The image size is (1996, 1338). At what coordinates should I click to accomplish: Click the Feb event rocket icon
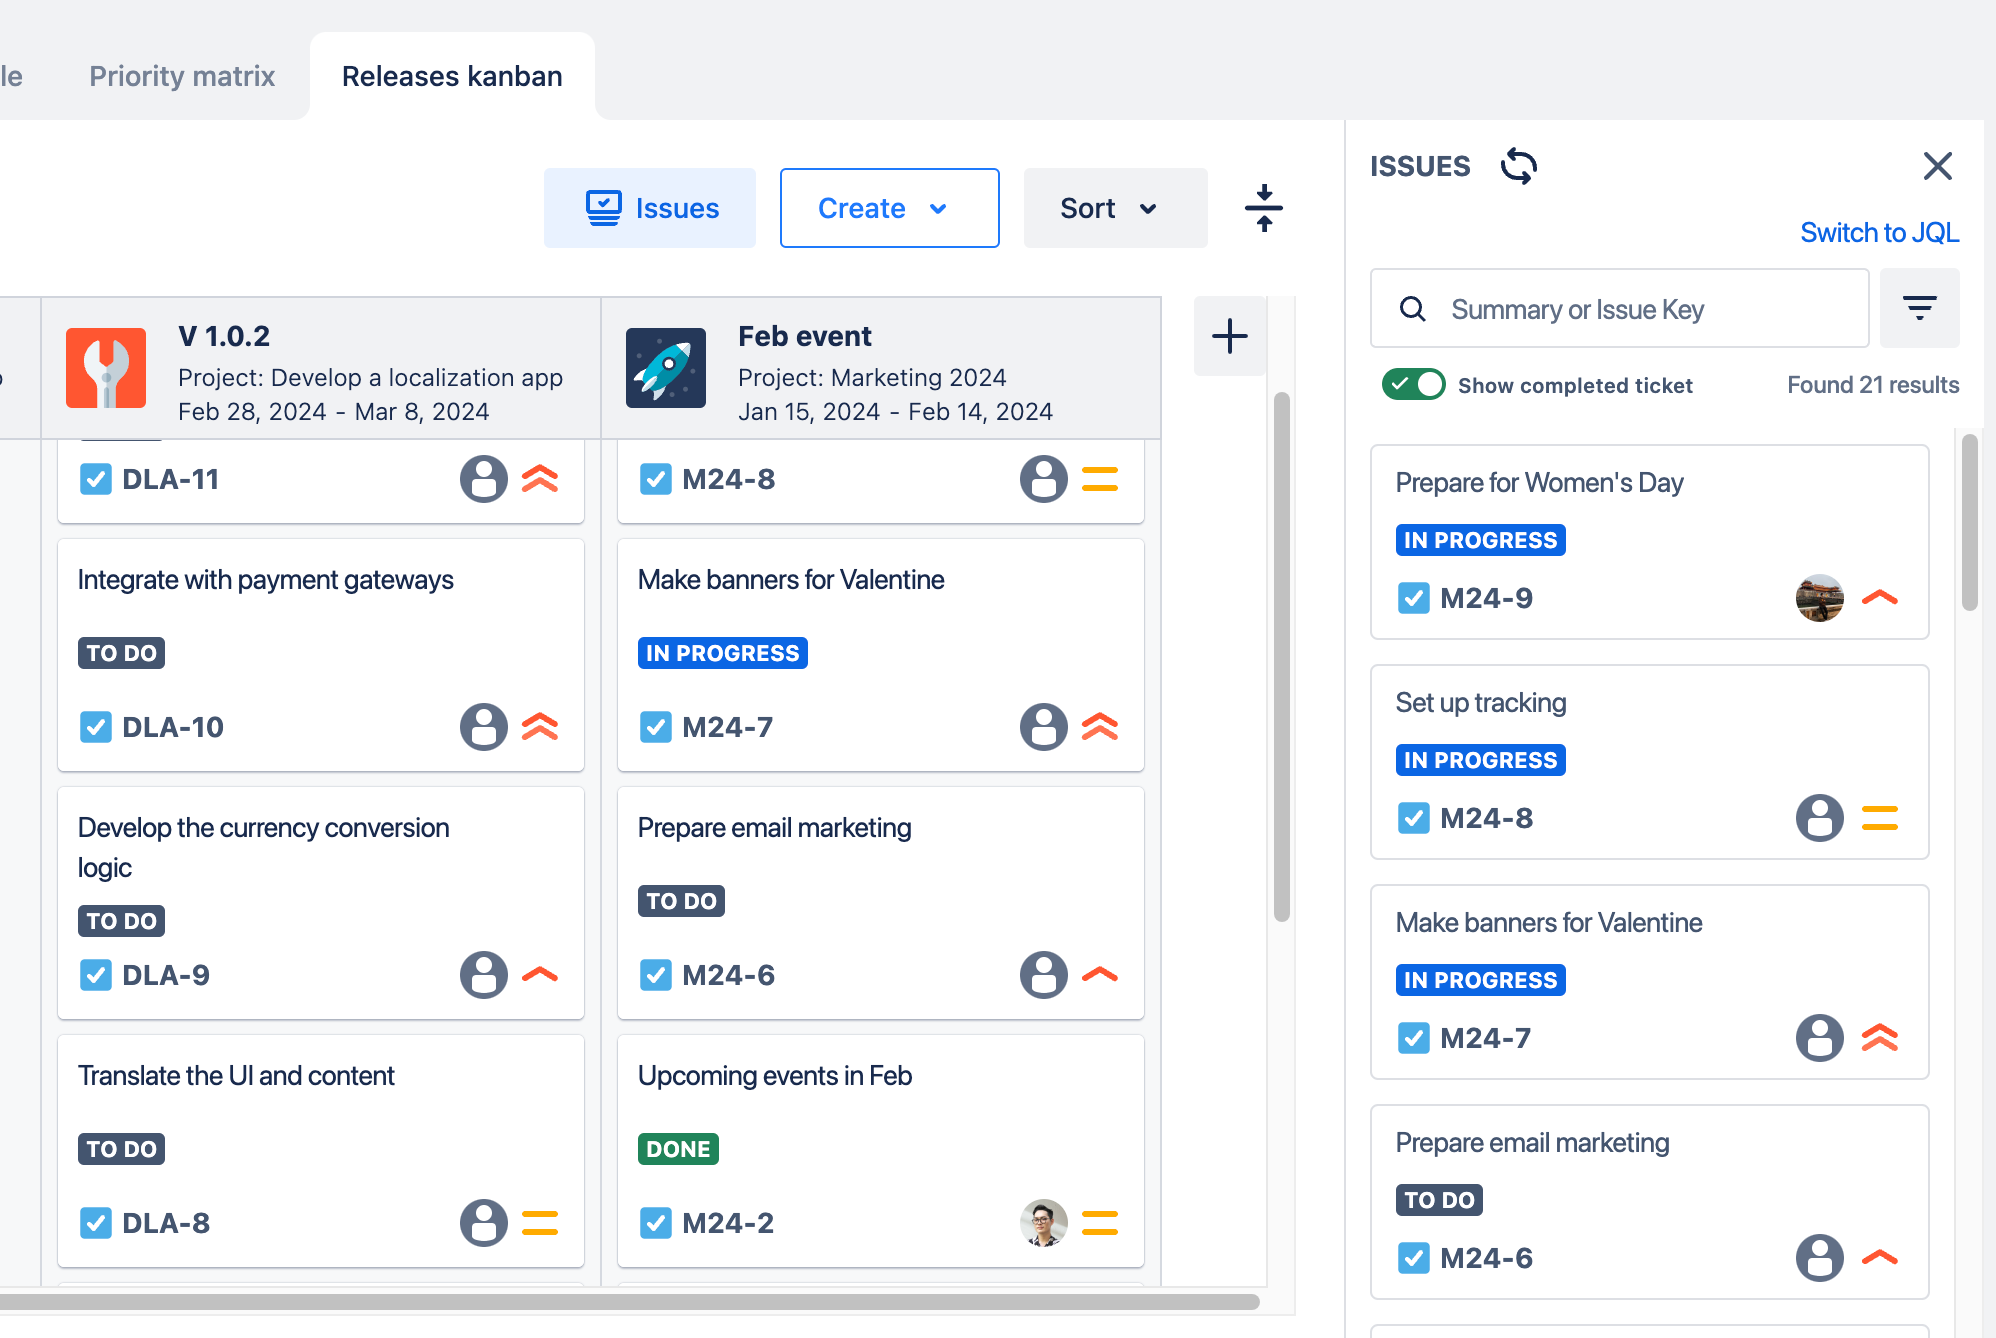[x=666, y=368]
